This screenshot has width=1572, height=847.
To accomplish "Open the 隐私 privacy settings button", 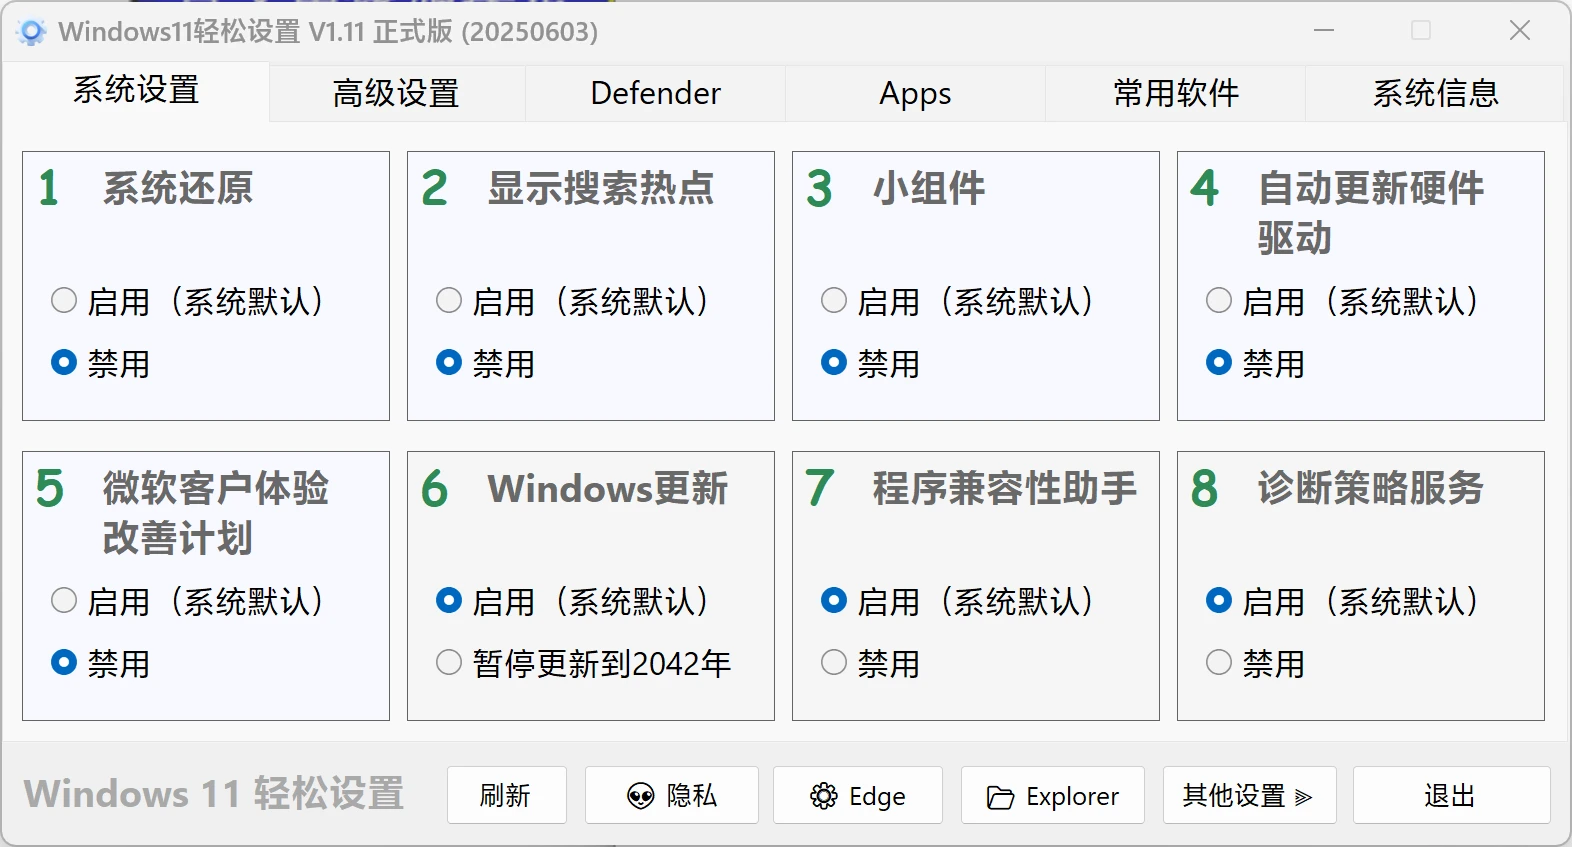I will coord(671,795).
